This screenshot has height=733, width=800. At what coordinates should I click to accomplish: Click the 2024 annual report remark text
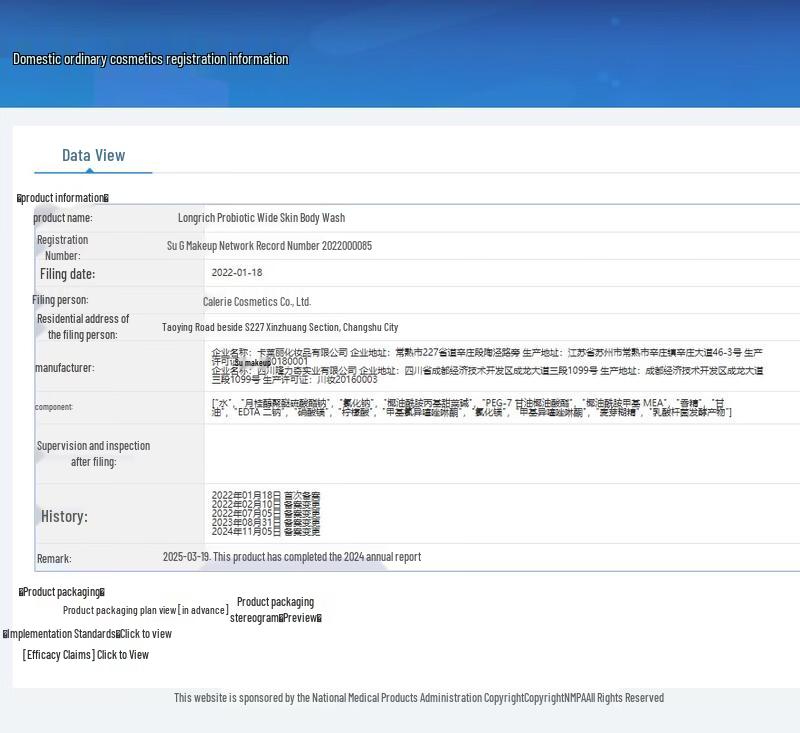[292, 557]
